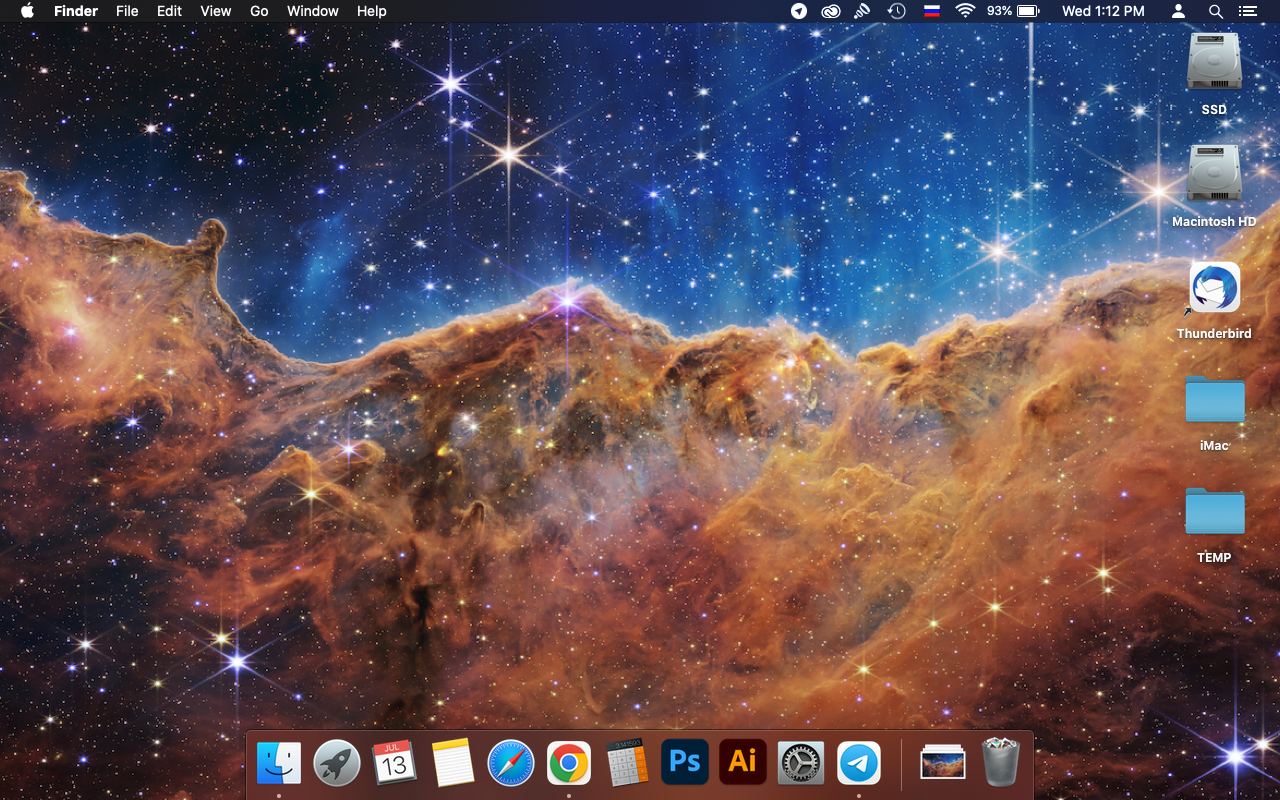This screenshot has width=1280, height=800.
Task: Open Google Chrome from the Dock
Action: point(569,764)
